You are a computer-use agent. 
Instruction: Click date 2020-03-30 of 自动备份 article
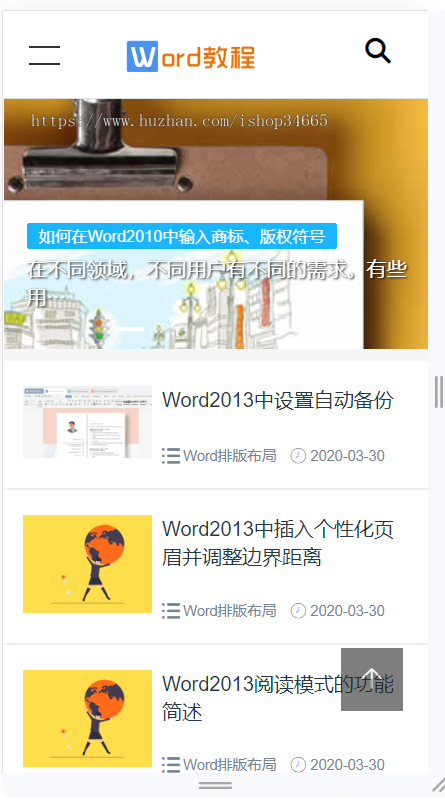pos(347,456)
